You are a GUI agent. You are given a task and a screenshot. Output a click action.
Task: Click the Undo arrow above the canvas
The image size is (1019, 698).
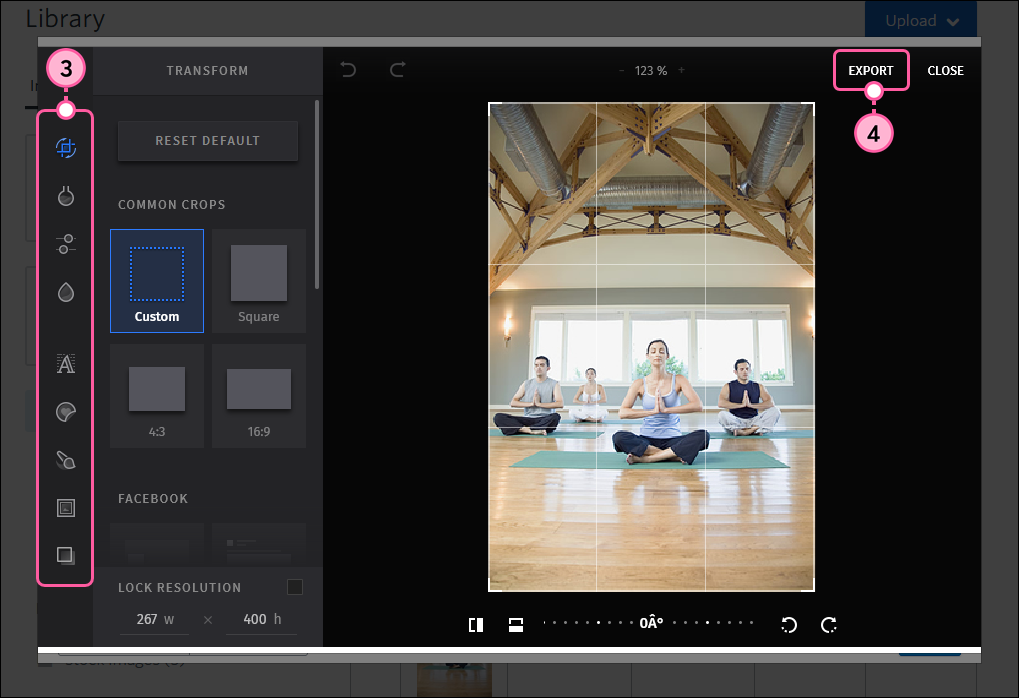click(347, 70)
